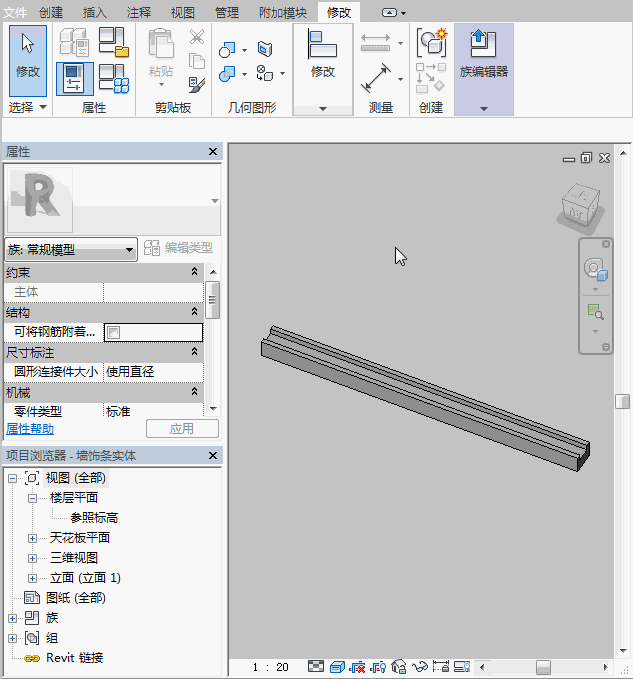
Task: Collapse the 结构 properties section
Action: pos(194,311)
